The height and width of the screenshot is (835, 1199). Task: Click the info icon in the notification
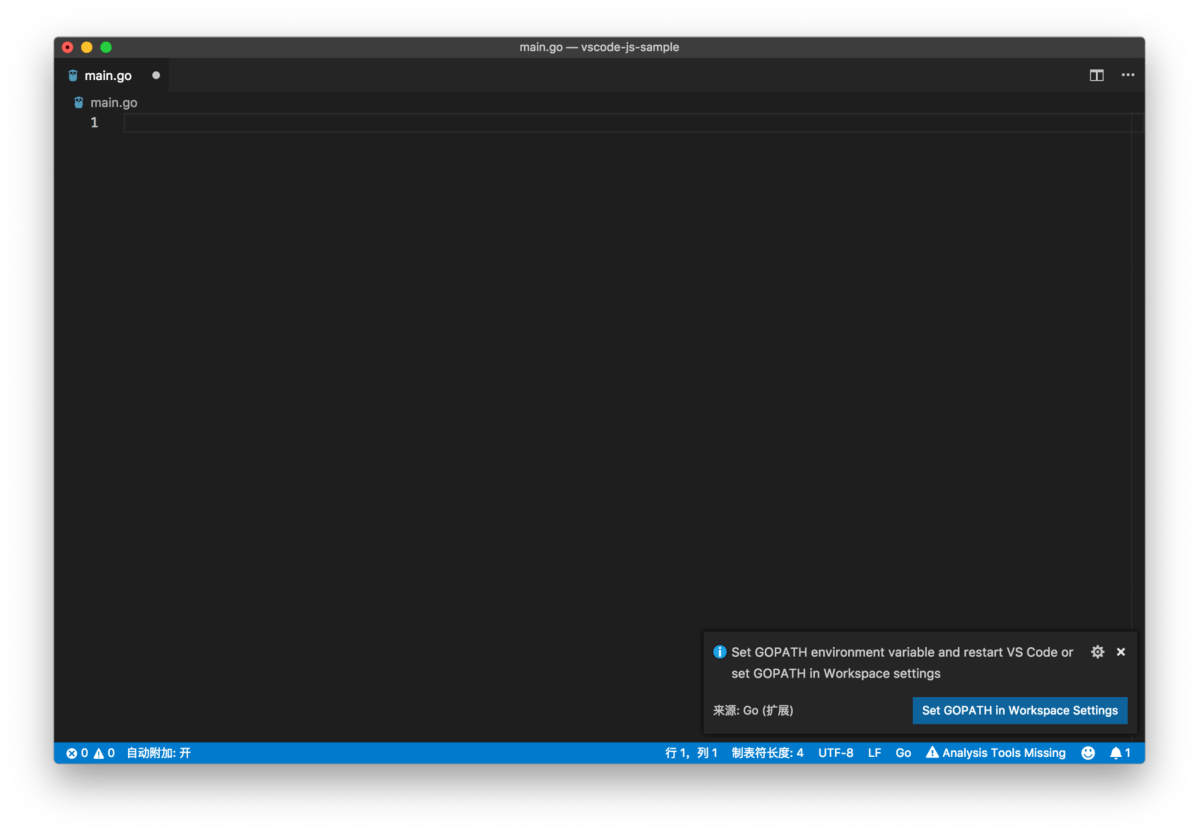pyautogui.click(x=719, y=651)
